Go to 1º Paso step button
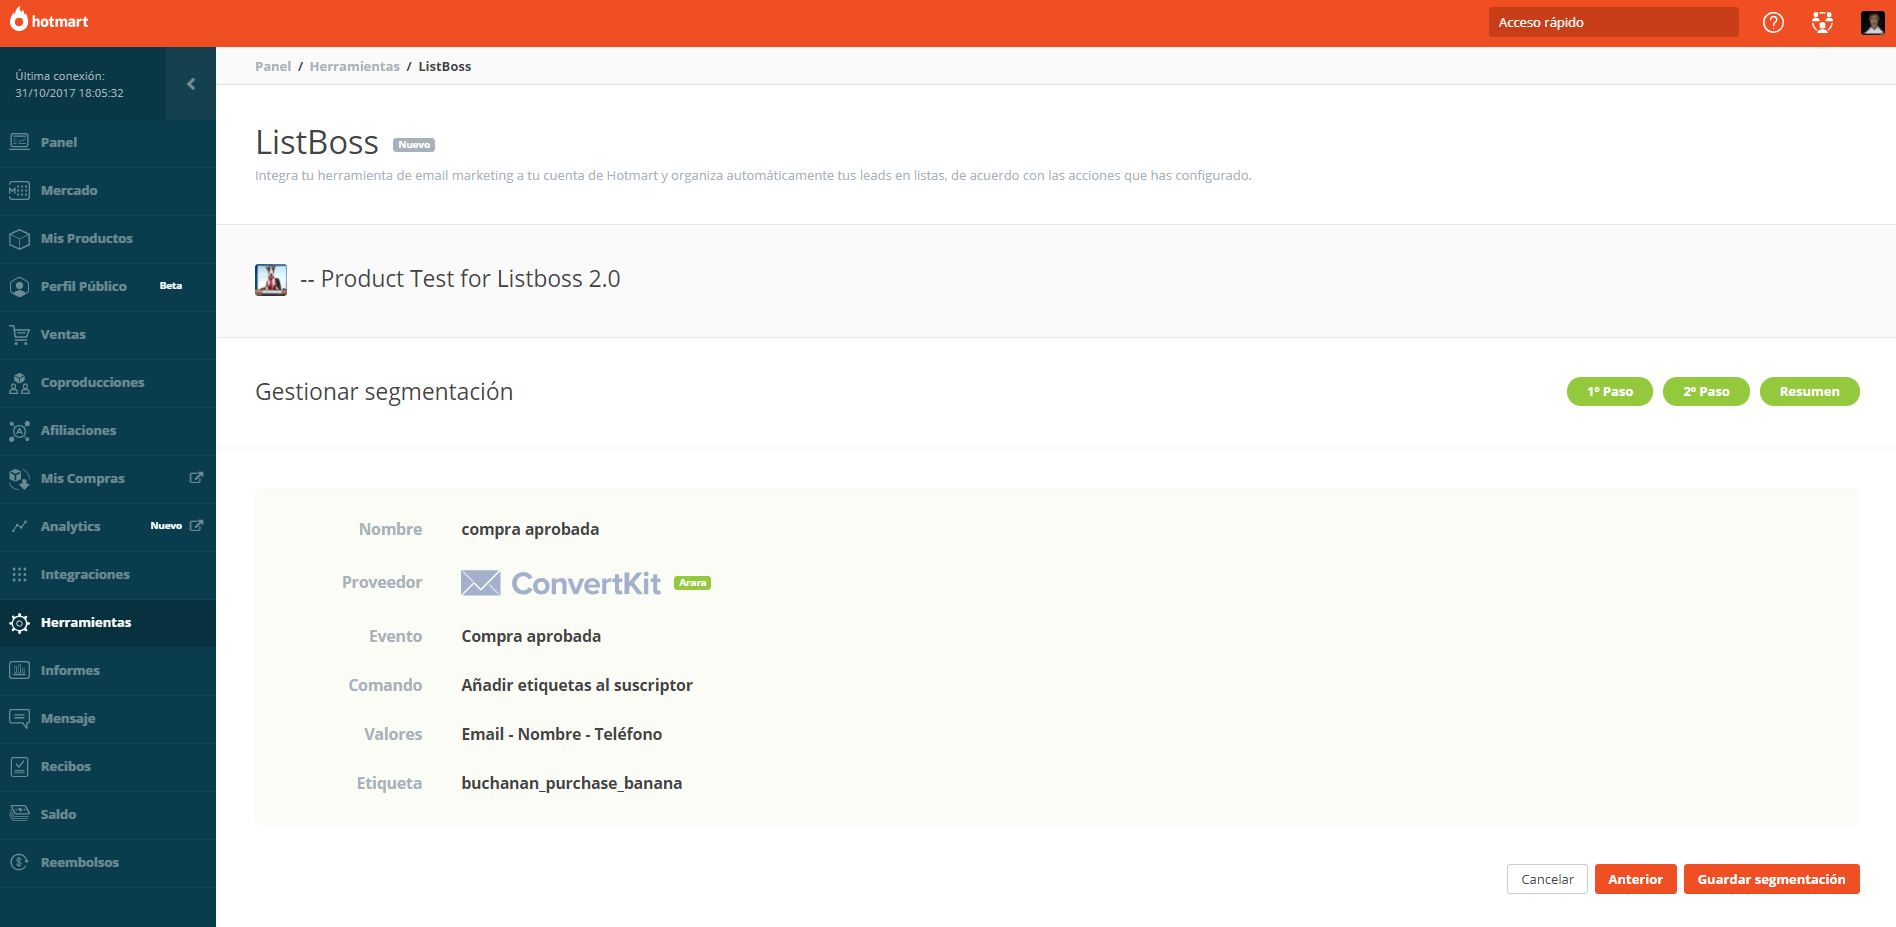The width and height of the screenshot is (1896, 927). 1609,392
